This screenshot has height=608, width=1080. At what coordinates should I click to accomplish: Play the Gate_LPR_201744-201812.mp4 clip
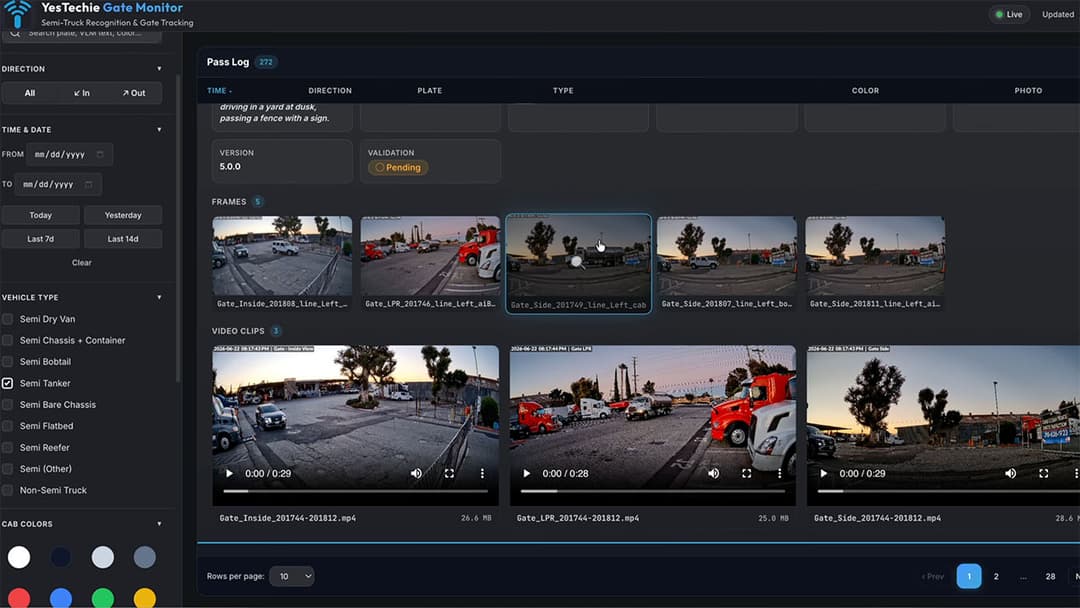tap(527, 474)
